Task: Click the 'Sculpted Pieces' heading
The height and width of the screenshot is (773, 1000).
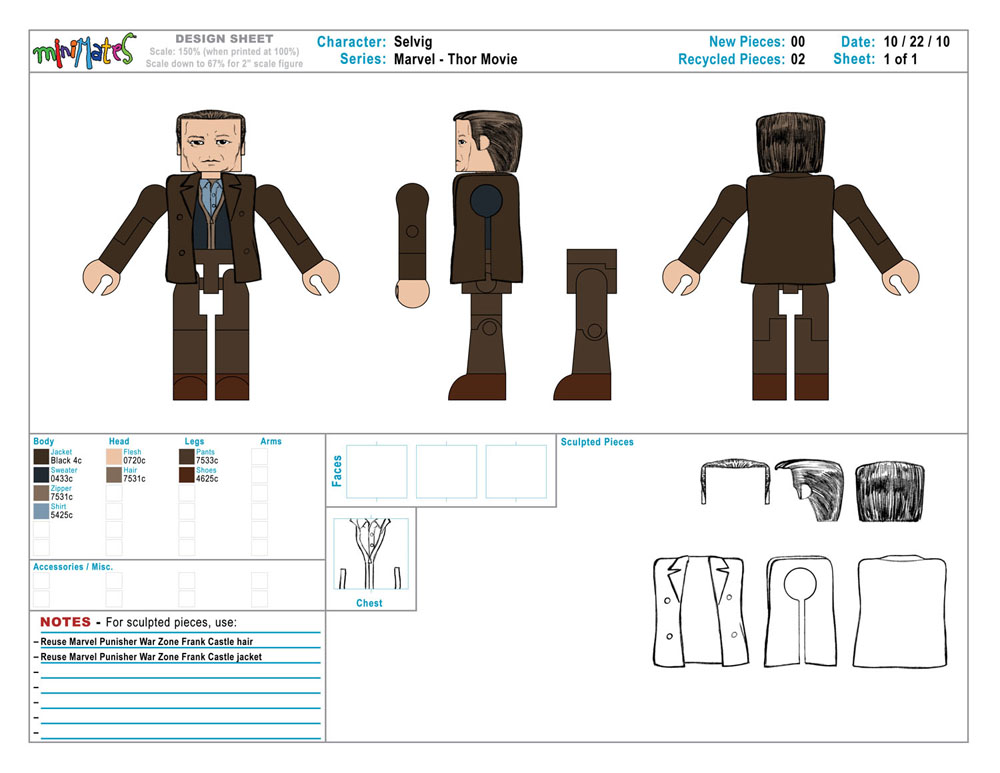Action: pyautogui.click(x=597, y=441)
